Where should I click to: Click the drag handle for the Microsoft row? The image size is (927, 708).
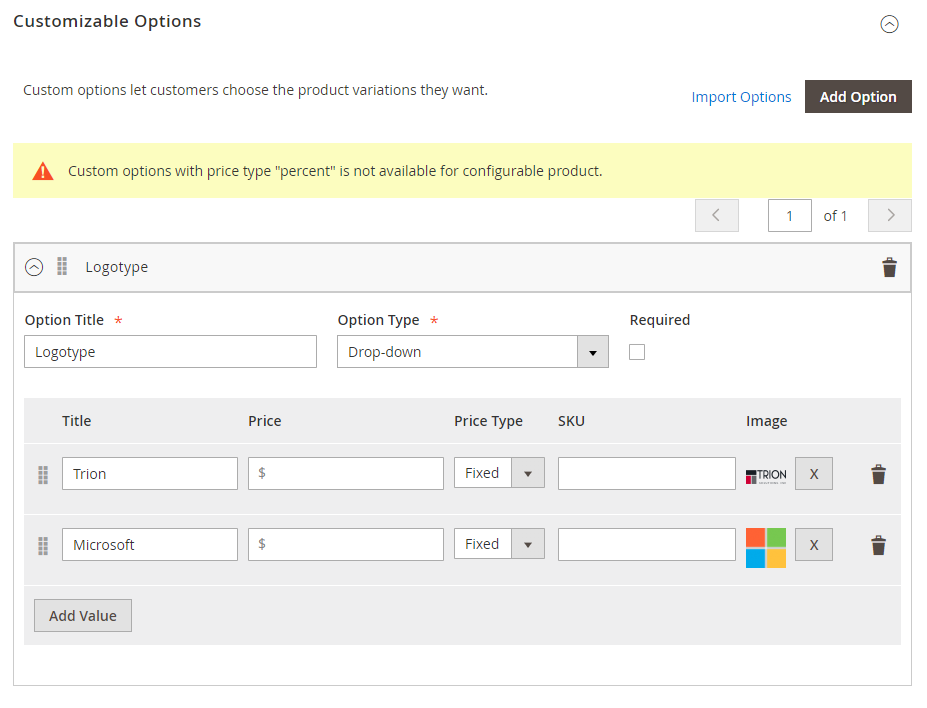pos(43,545)
